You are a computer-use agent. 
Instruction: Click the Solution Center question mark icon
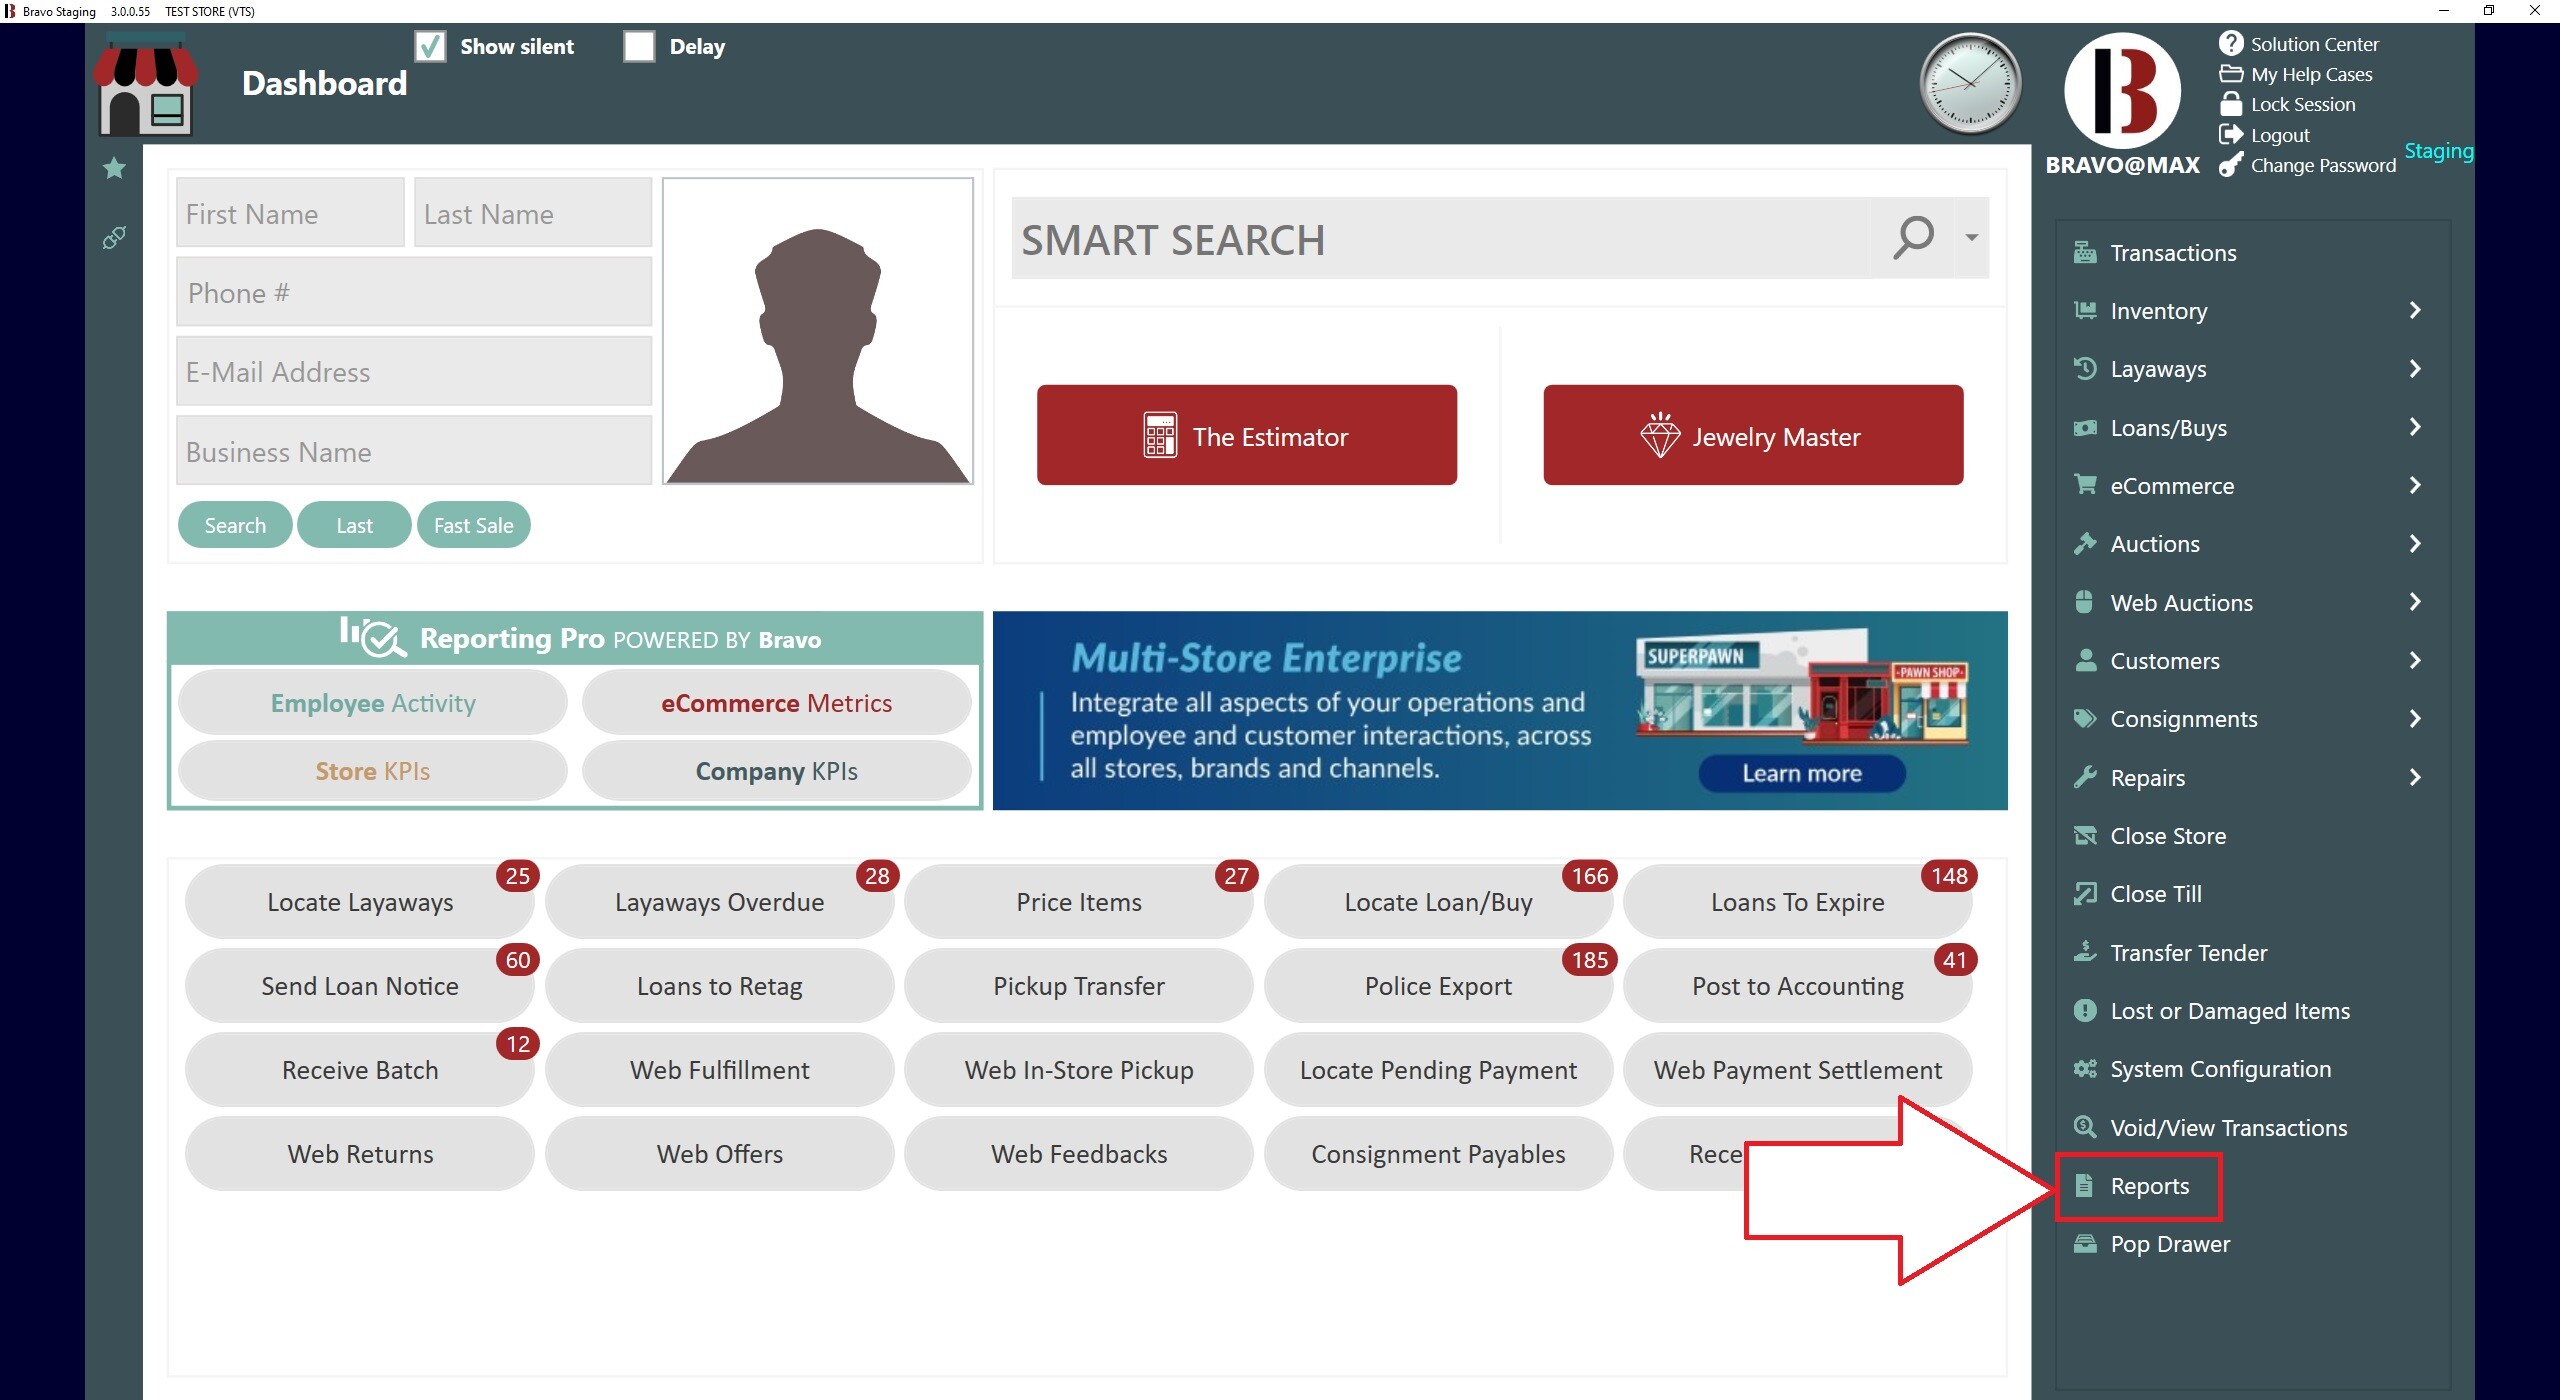pos(2231,43)
